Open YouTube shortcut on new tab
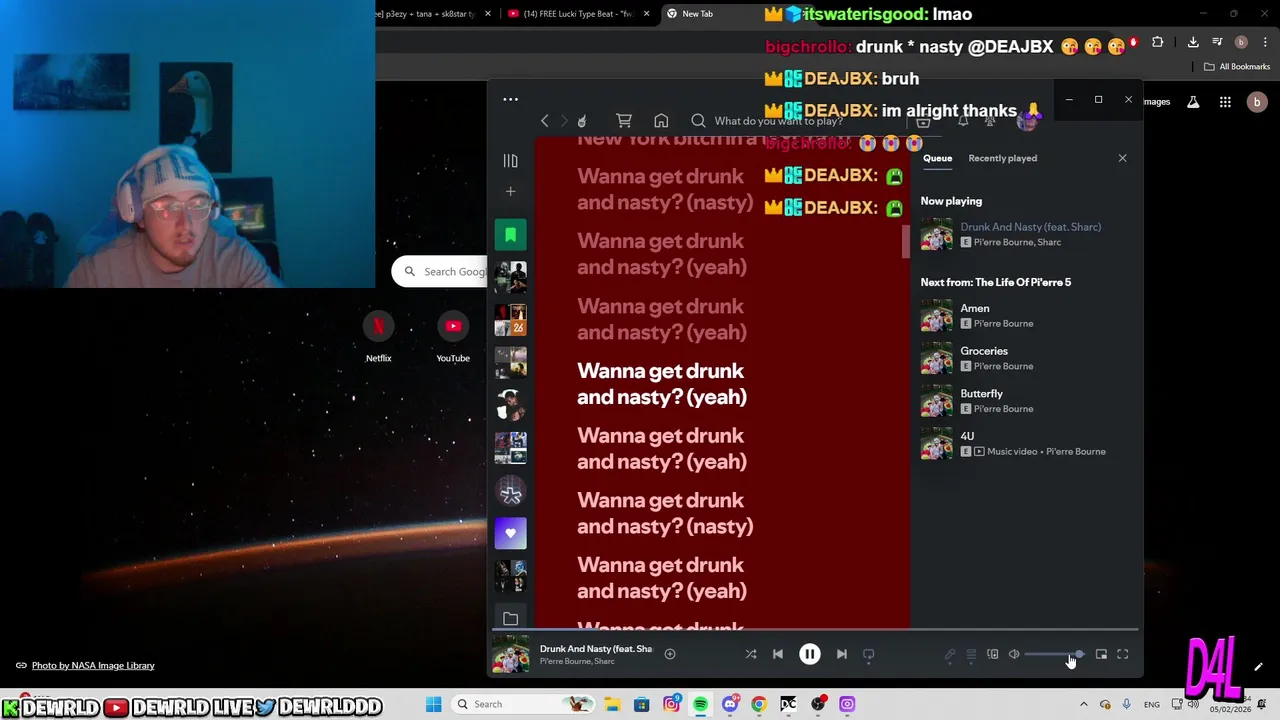This screenshot has width=1280, height=720. pos(453,337)
